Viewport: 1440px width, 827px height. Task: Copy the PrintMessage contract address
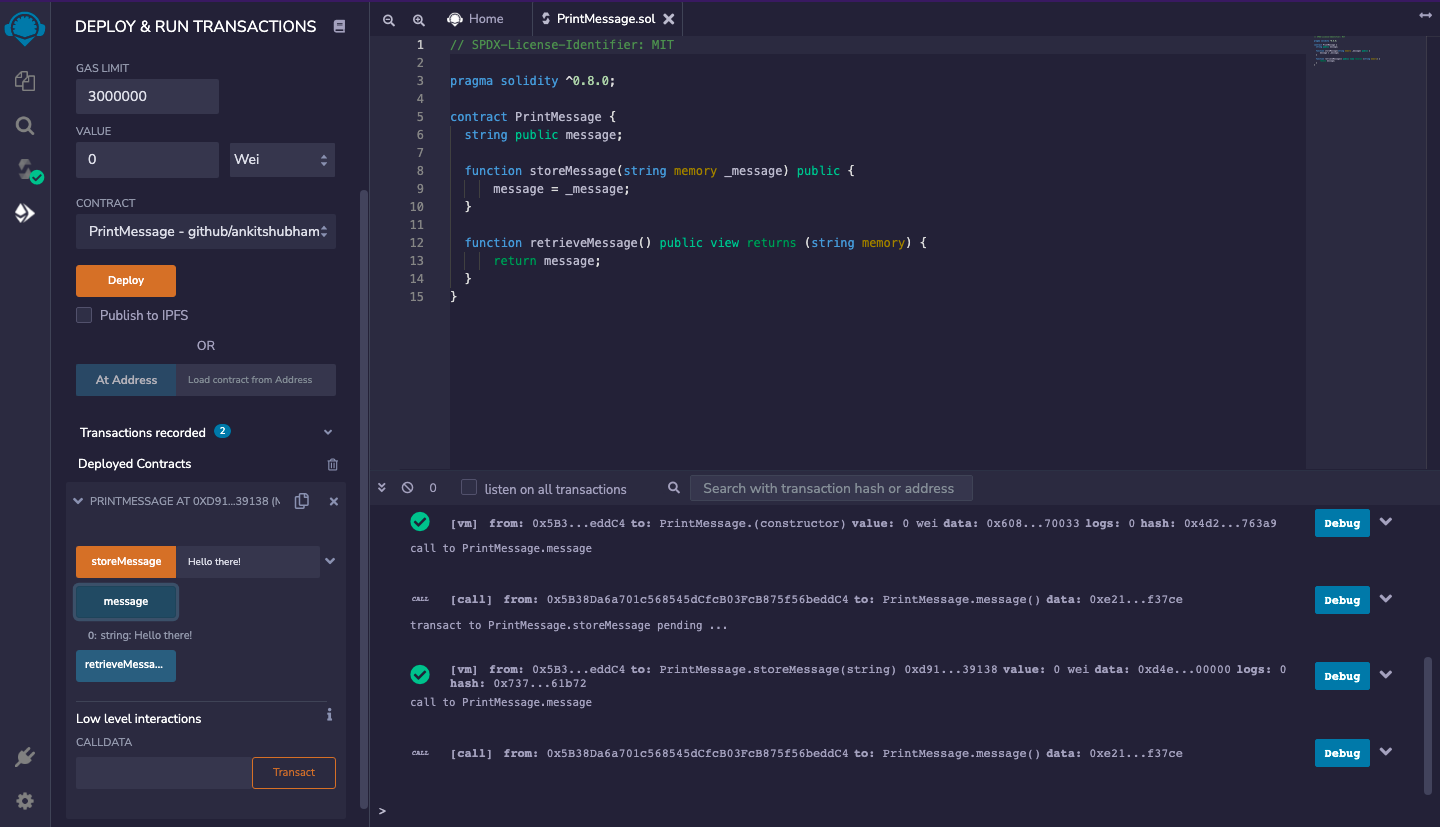[302, 501]
